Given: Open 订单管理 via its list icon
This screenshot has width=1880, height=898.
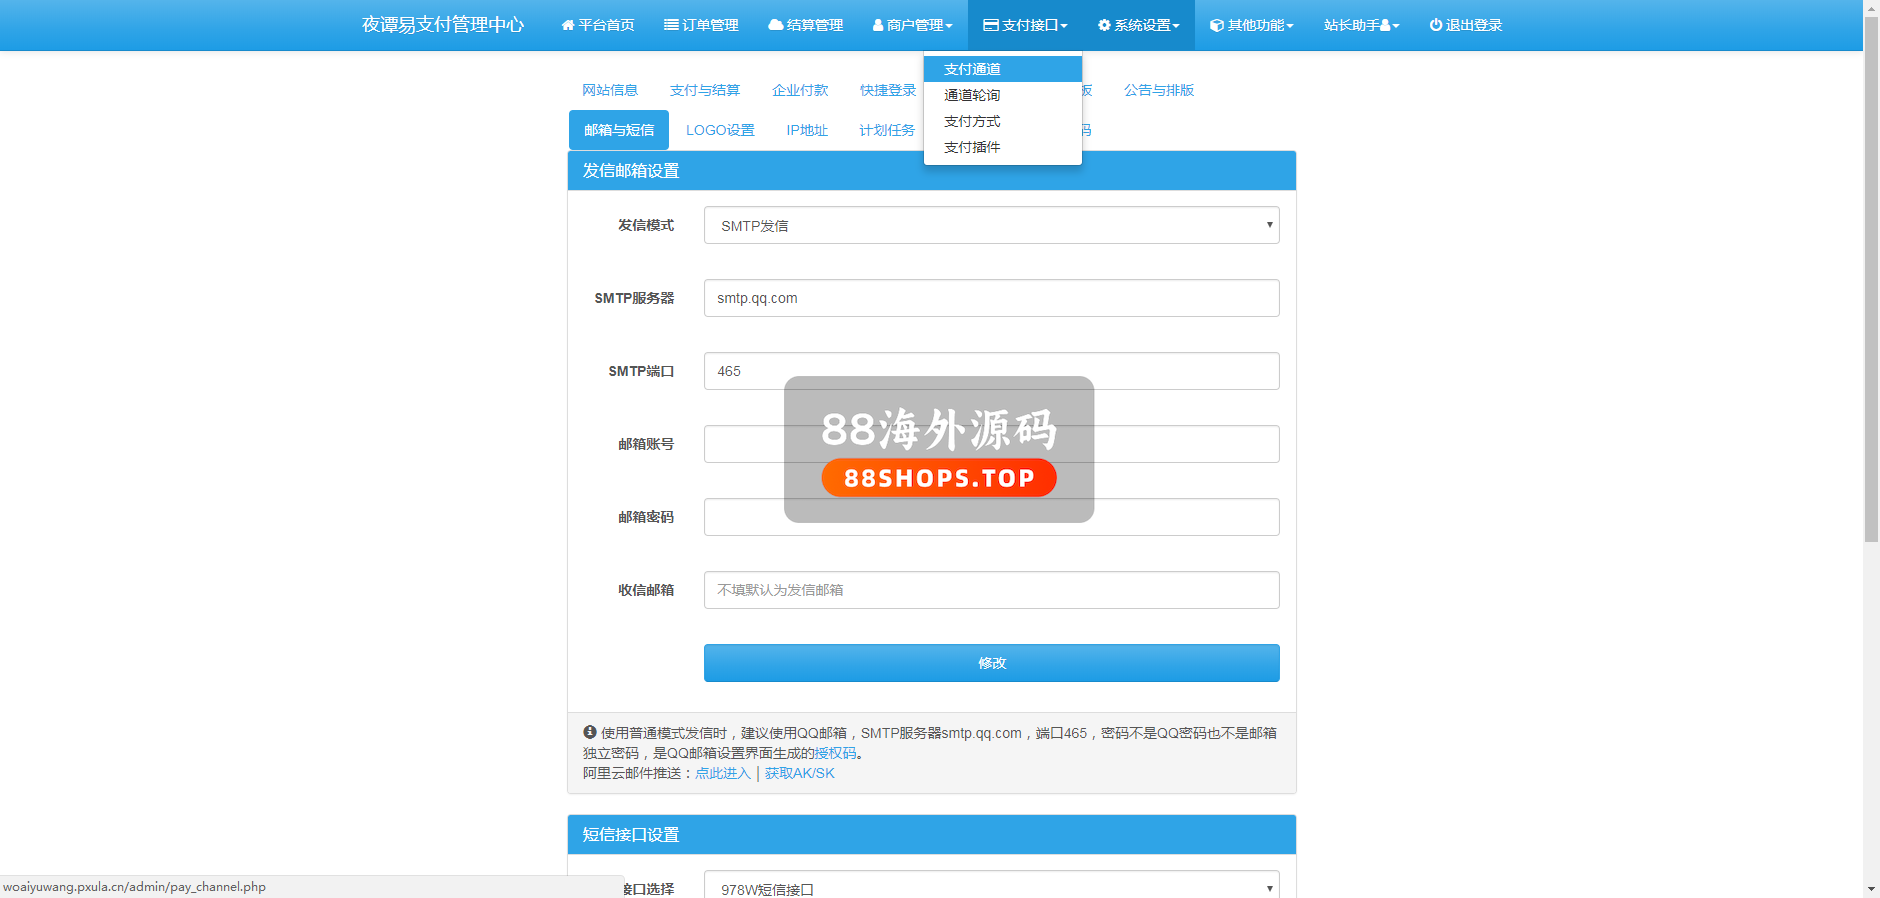Looking at the screenshot, I should 671,25.
